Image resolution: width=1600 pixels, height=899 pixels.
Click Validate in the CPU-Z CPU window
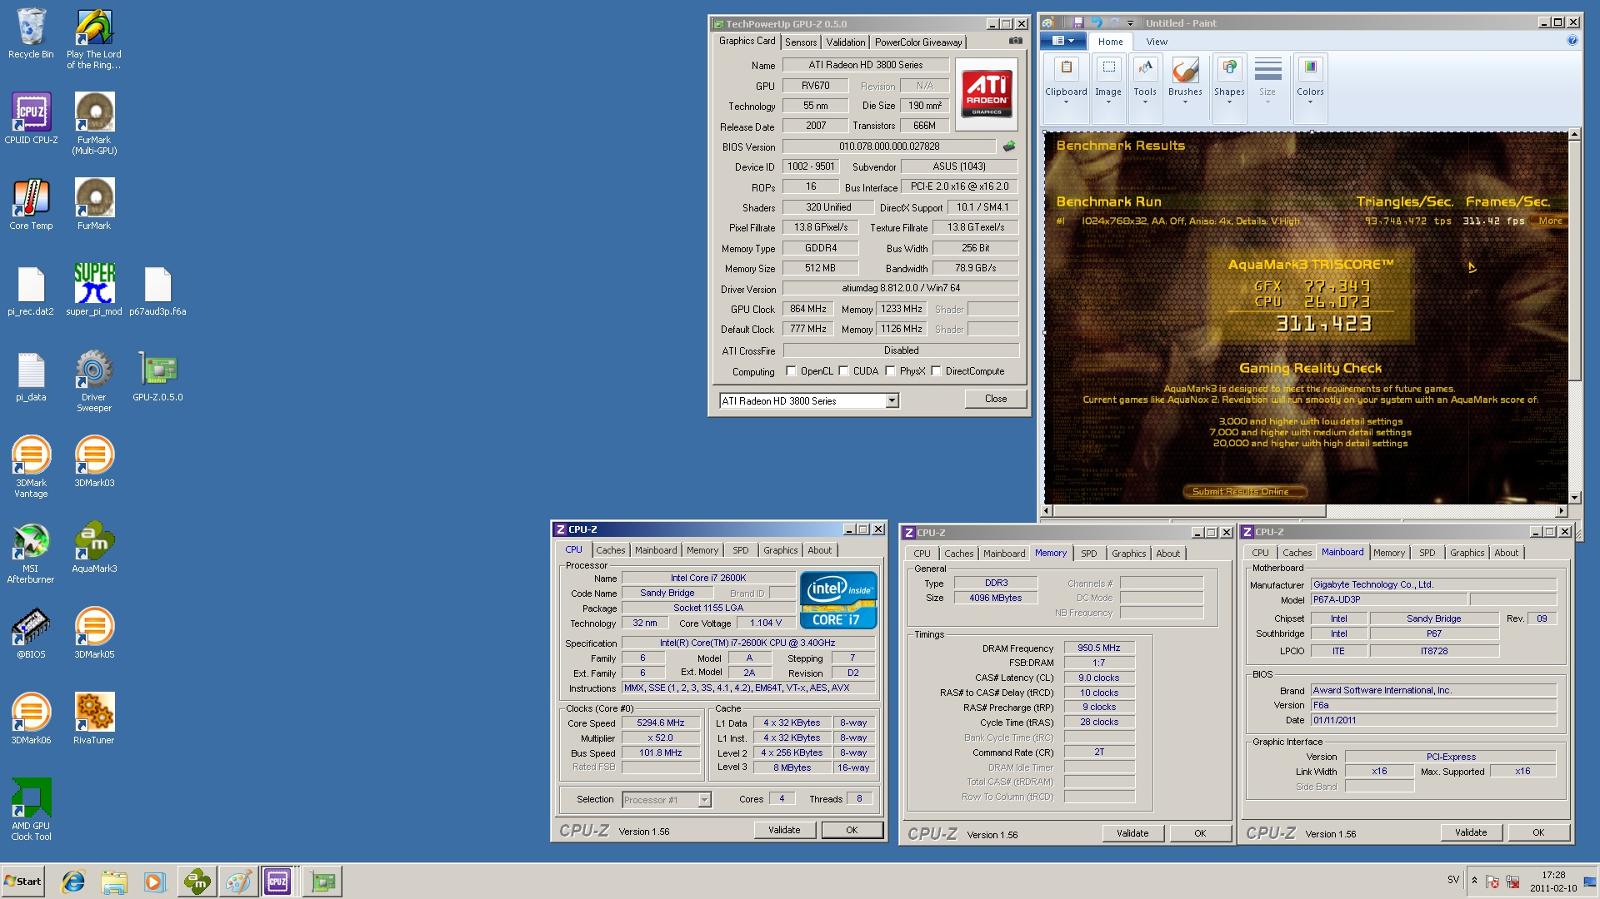784,830
